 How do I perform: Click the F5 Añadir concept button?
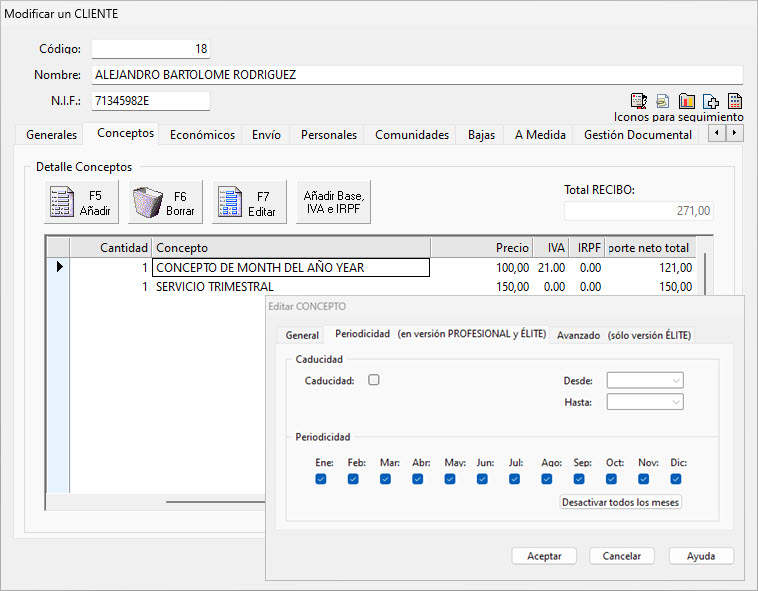click(x=81, y=202)
